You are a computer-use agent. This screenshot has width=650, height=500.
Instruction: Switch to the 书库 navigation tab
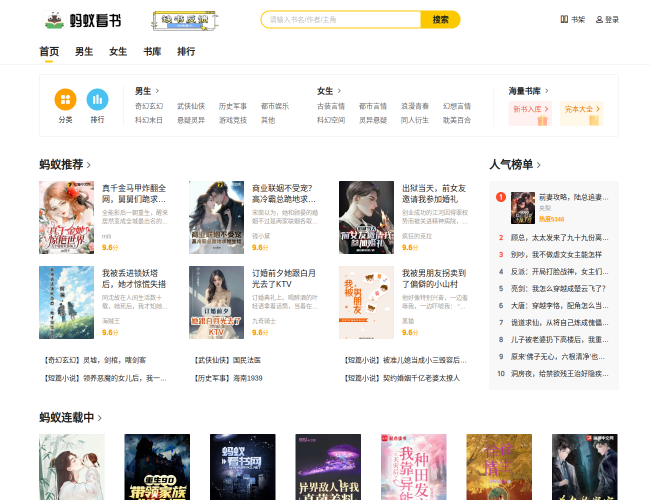tap(152, 51)
